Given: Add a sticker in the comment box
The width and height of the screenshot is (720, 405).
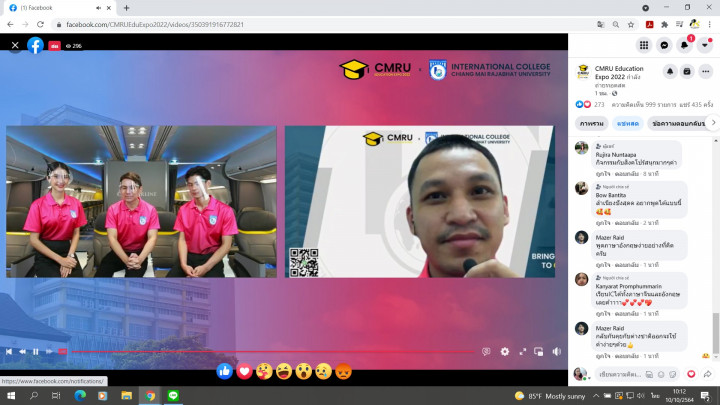Looking at the screenshot, I should tap(673, 375).
